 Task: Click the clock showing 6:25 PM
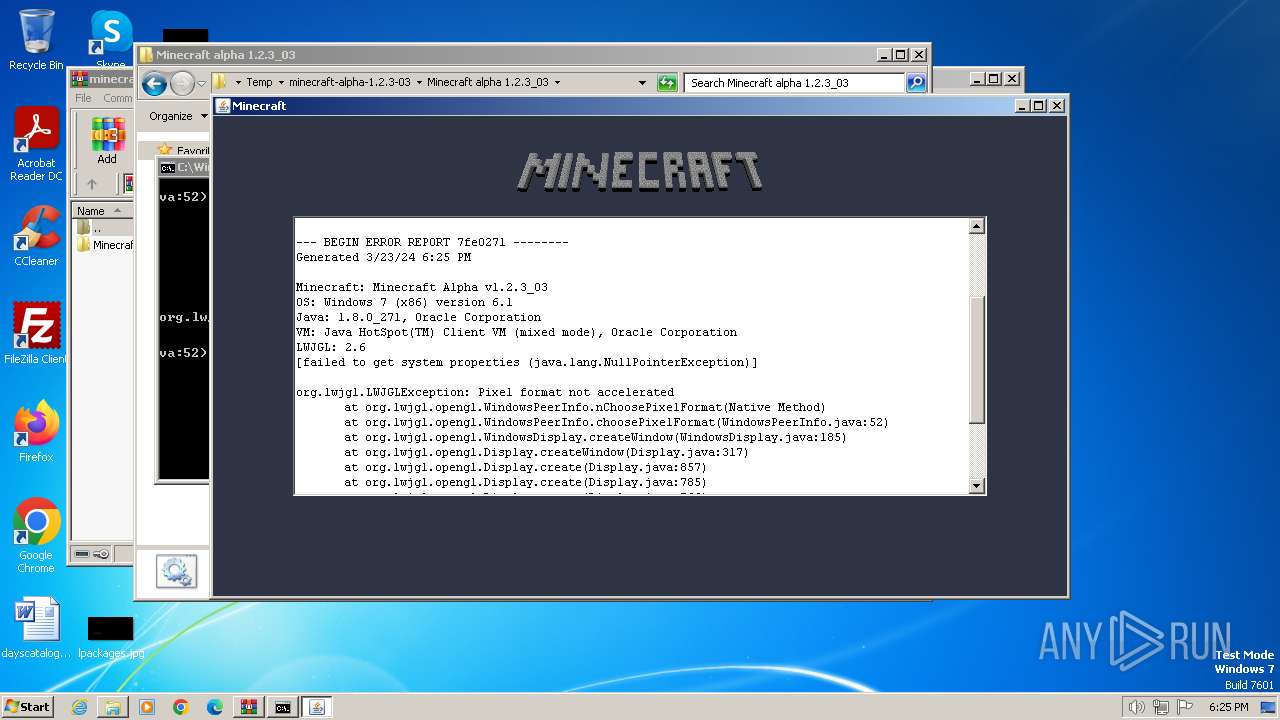click(x=1228, y=707)
